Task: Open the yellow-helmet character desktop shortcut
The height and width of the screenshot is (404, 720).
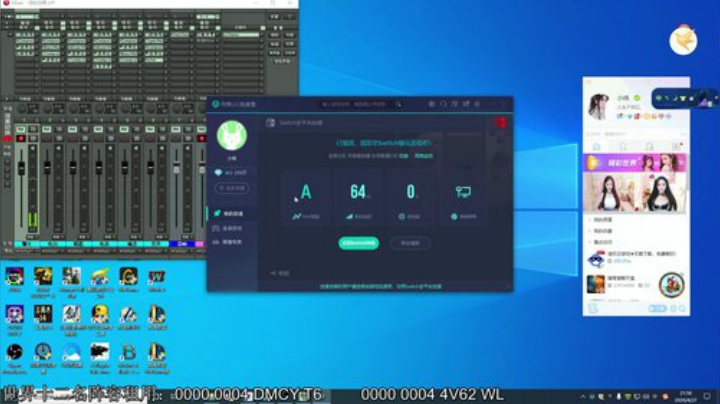Action: point(100,314)
